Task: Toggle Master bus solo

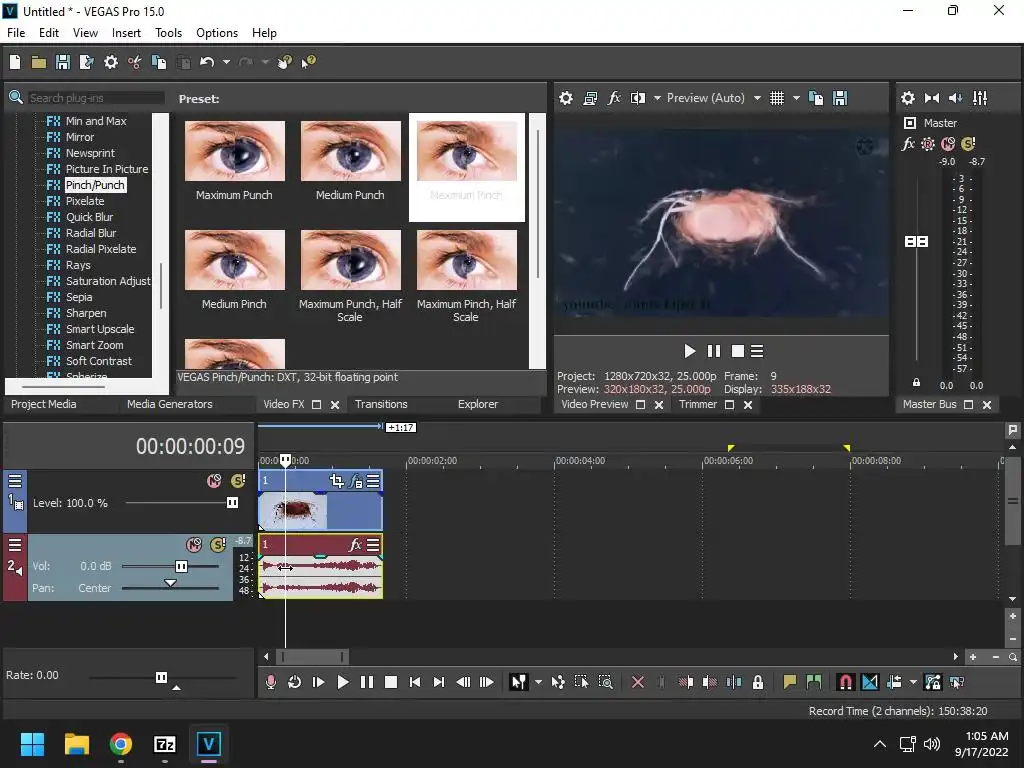Action: click(968, 144)
